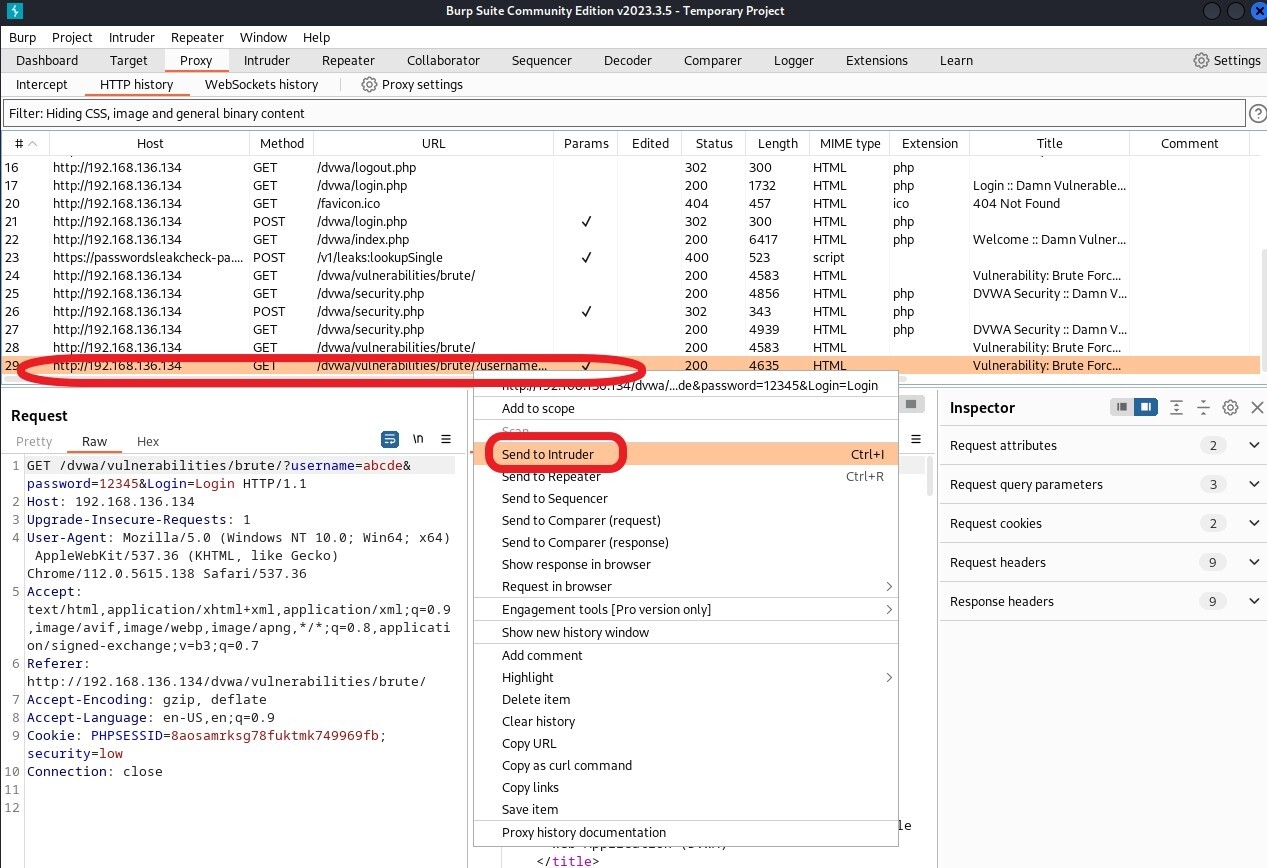1267x868 pixels.
Task: Open the Extensions tab
Action: pyautogui.click(x=877, y=60)
